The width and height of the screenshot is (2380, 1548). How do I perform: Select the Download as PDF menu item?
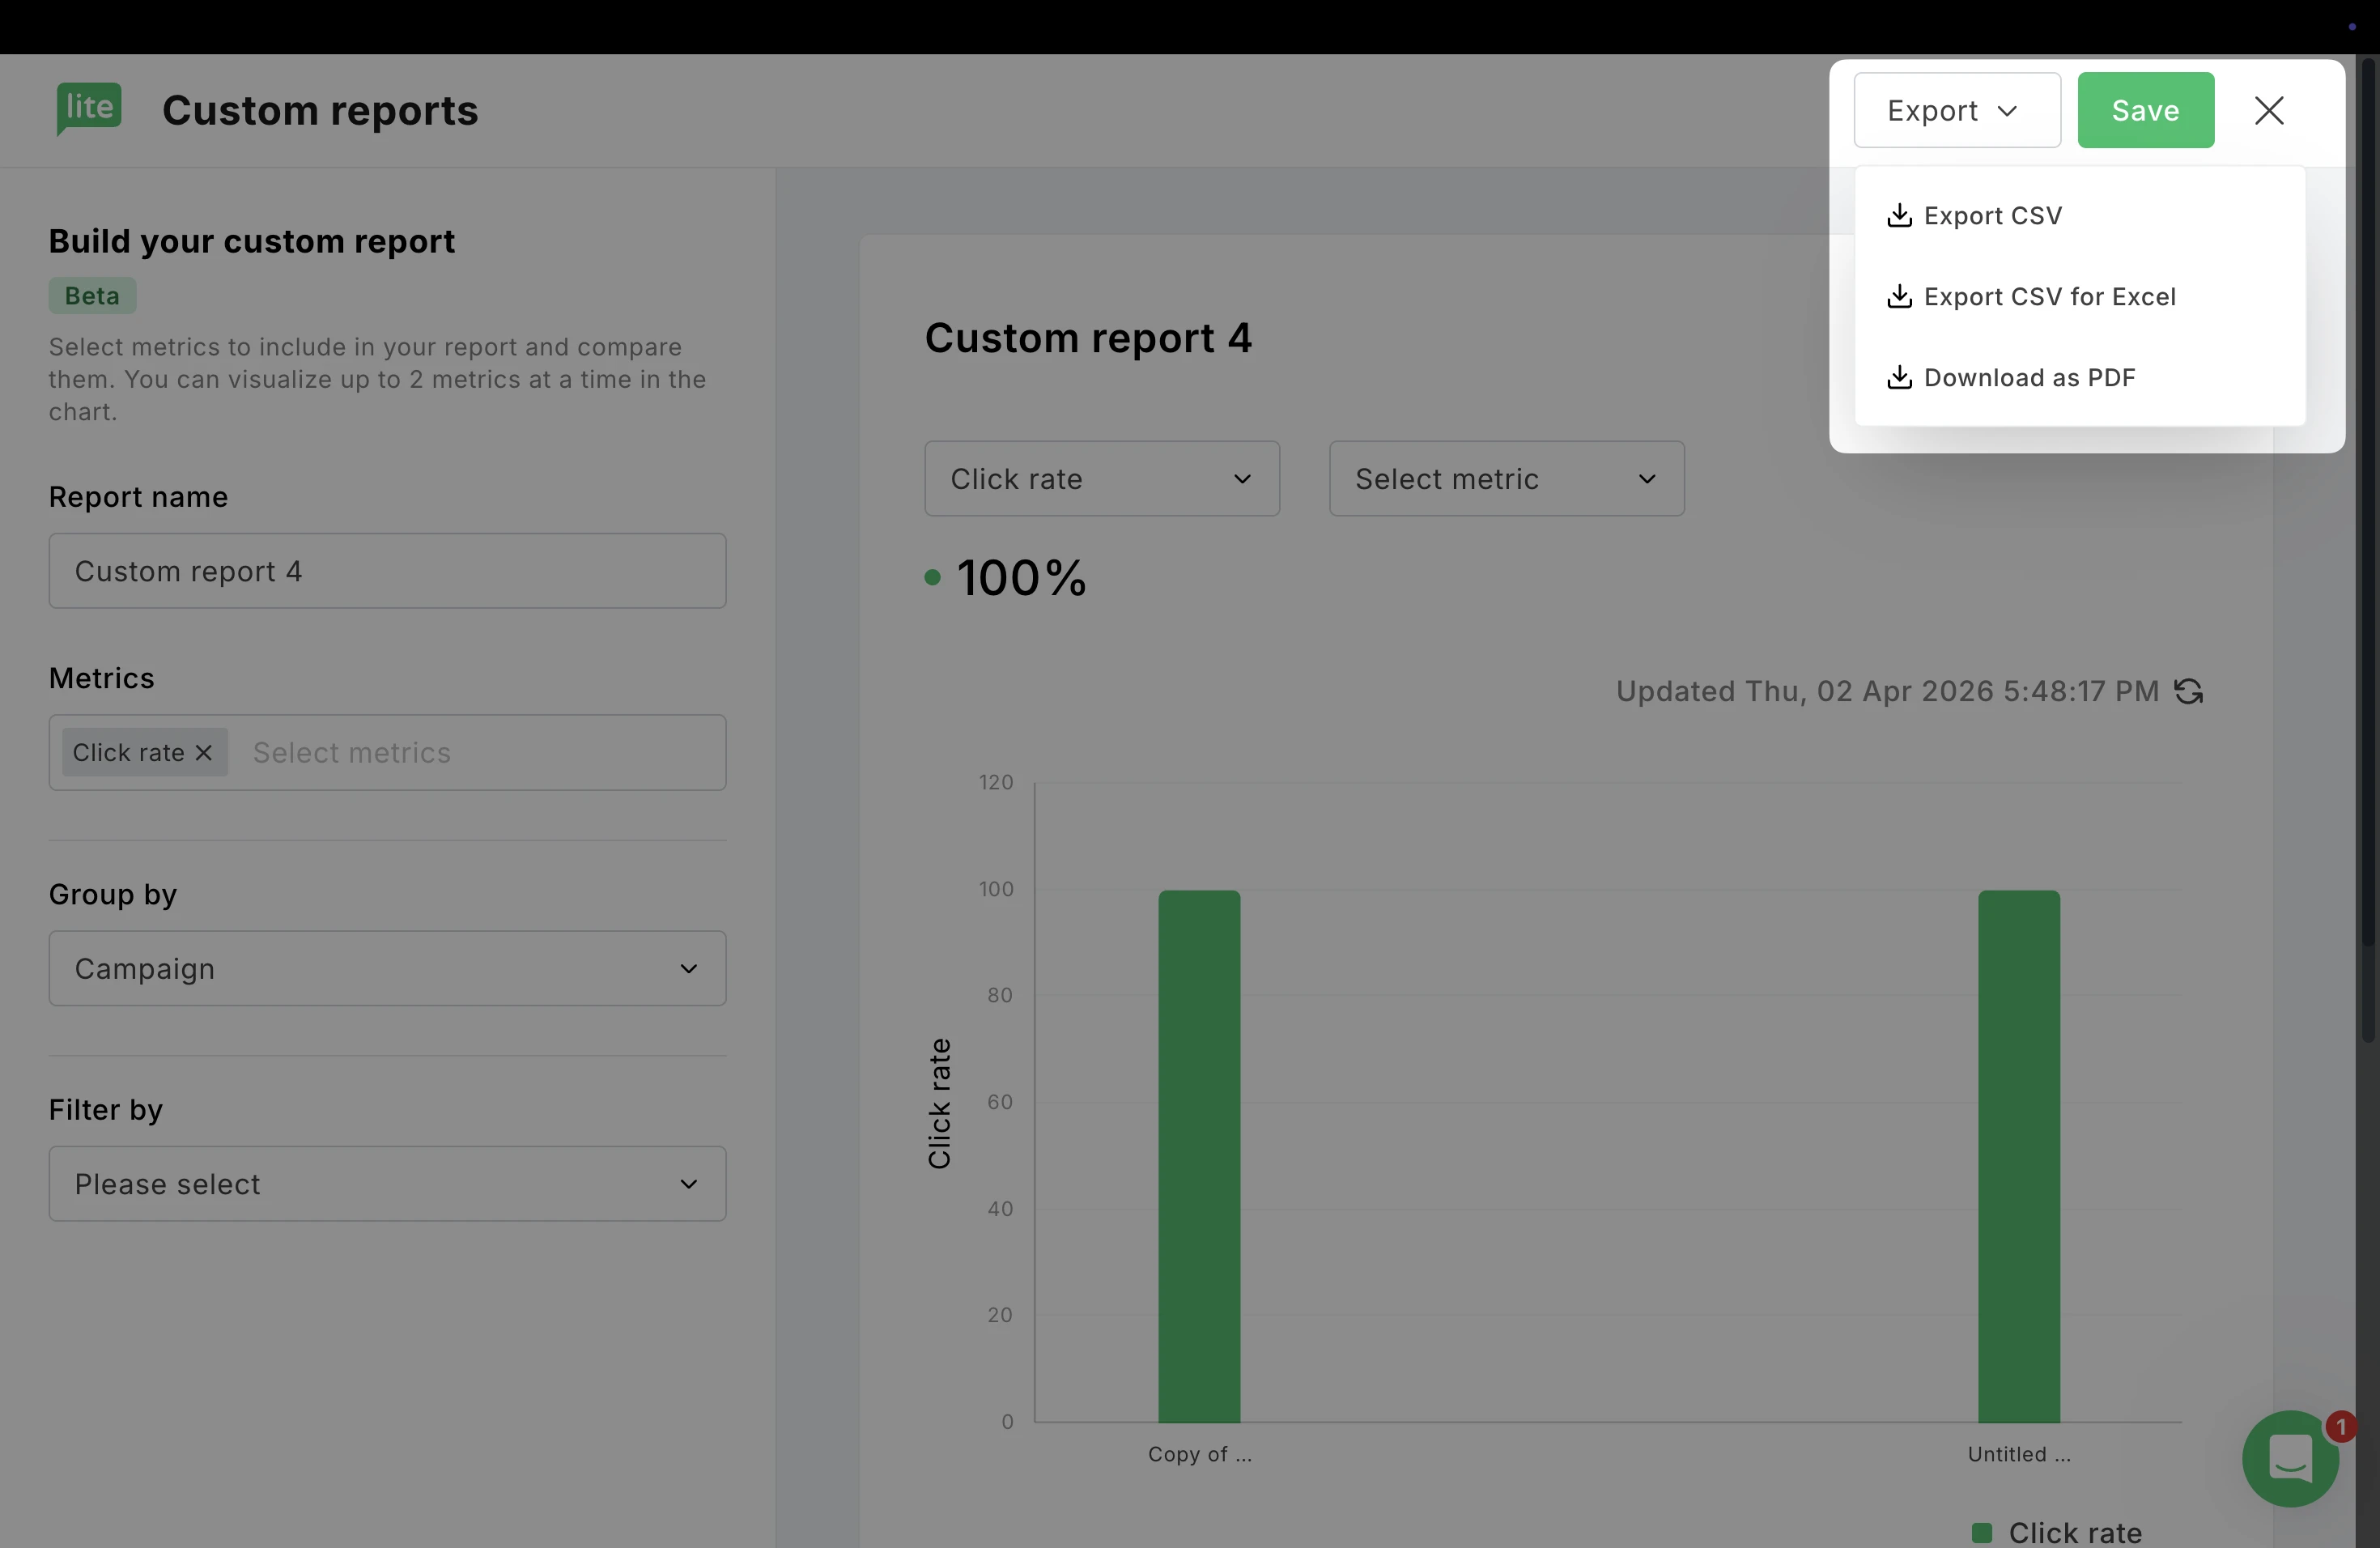coord(2029,378)
